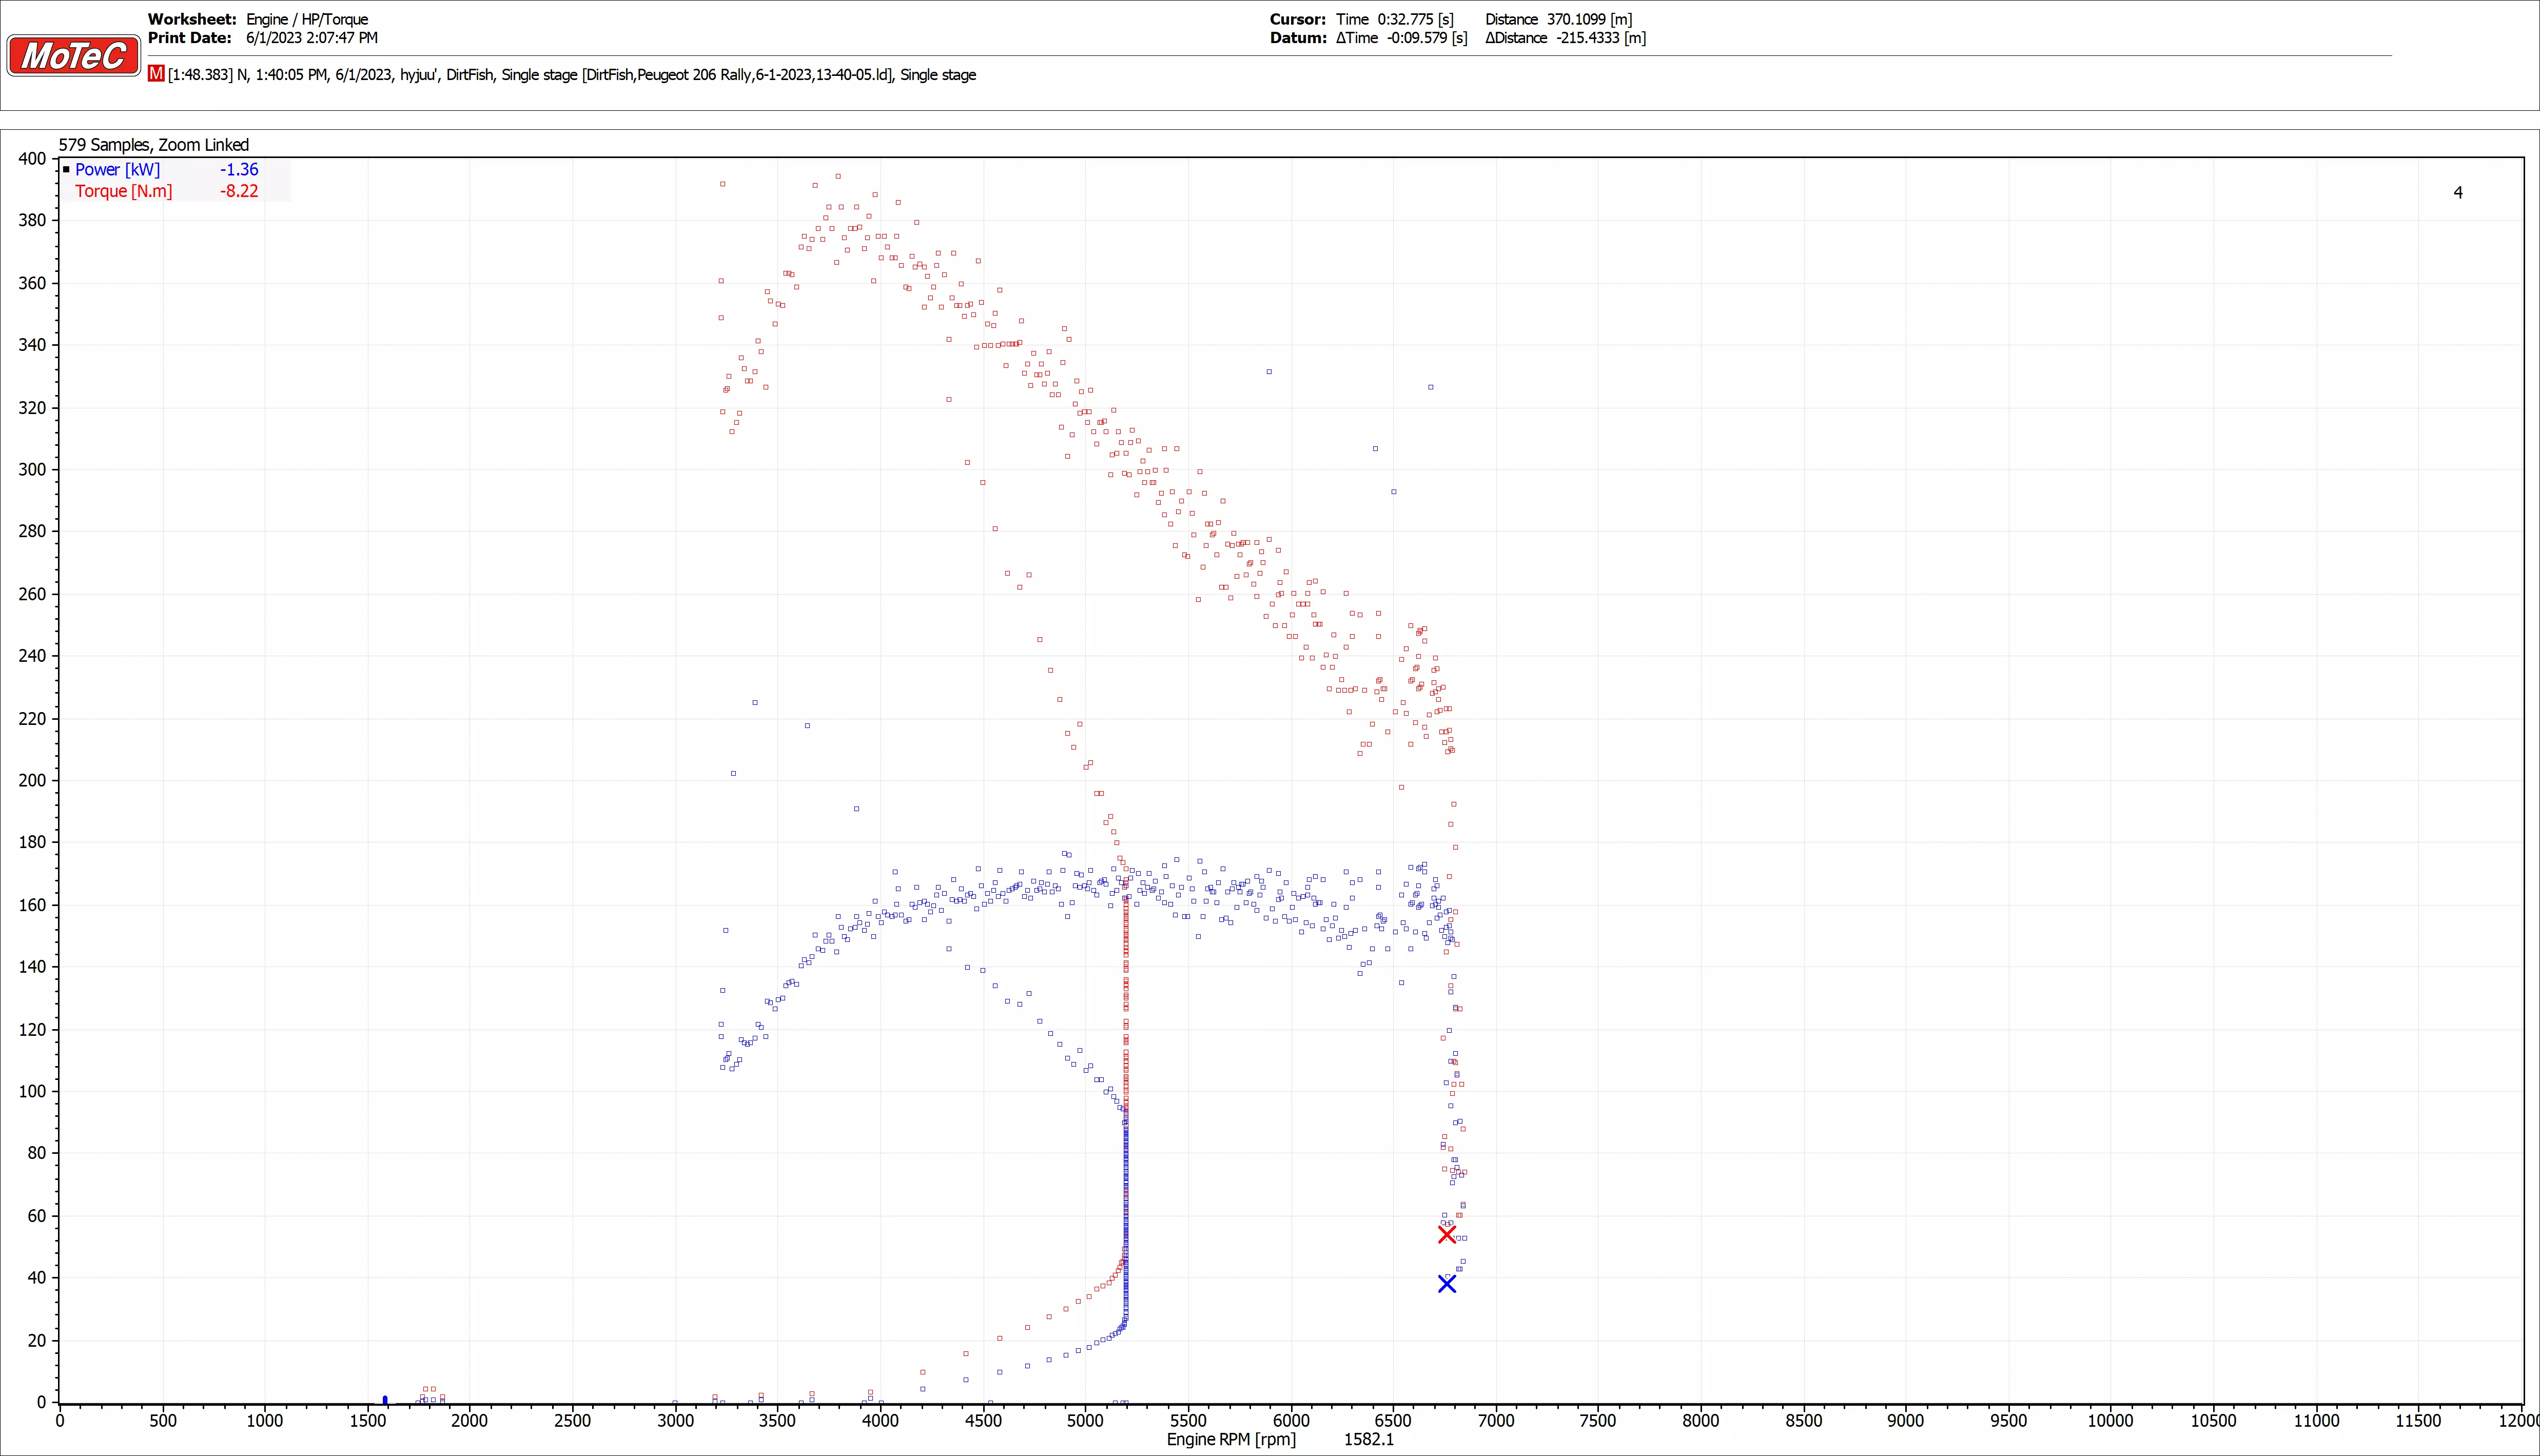
Task: Click the Engine RPM [rpm] axis label
Action: pyautogui.click(x=1231, y=1440)
